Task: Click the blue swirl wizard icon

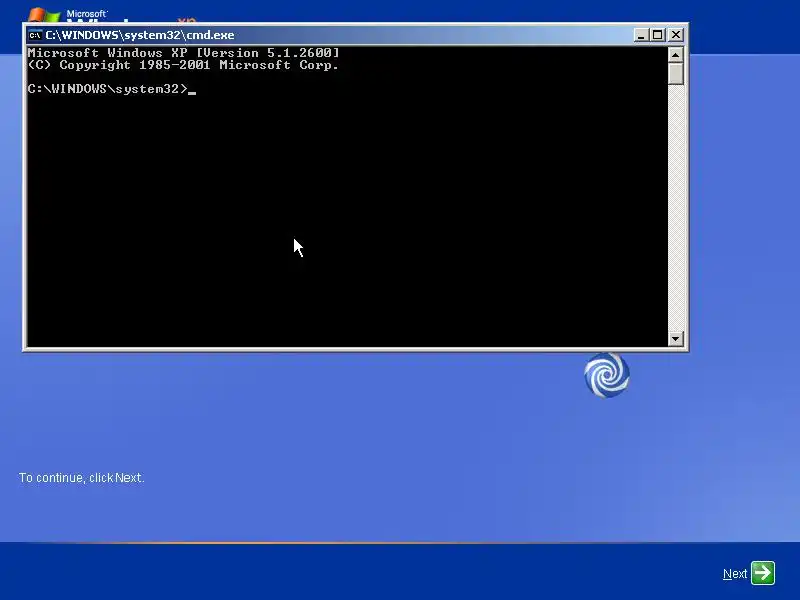Action: [x=607, y=375]
